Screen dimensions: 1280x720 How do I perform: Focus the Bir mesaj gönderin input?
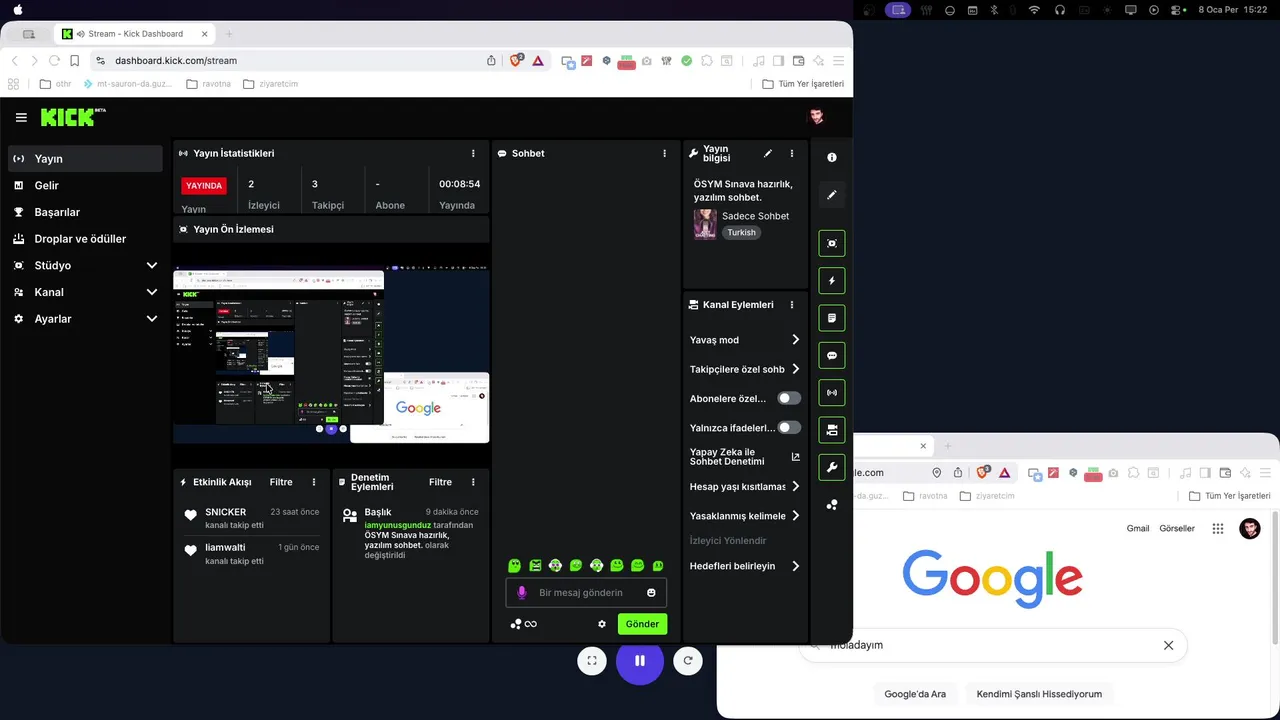(x=586, y=593)
